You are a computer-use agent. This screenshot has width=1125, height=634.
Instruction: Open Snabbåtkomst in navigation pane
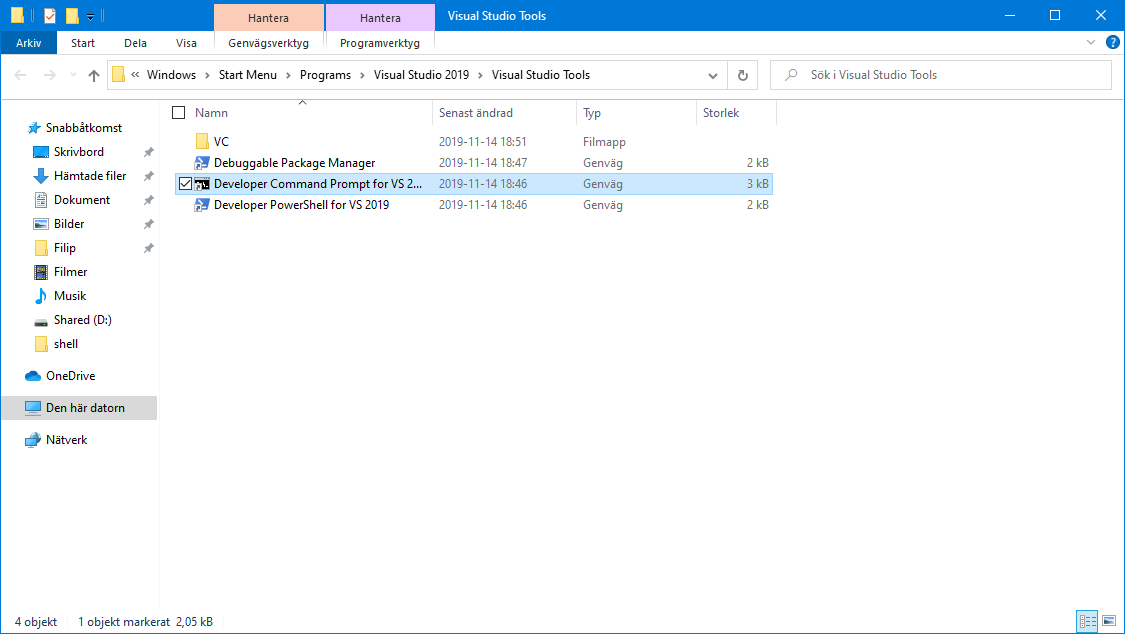(84, 128)
